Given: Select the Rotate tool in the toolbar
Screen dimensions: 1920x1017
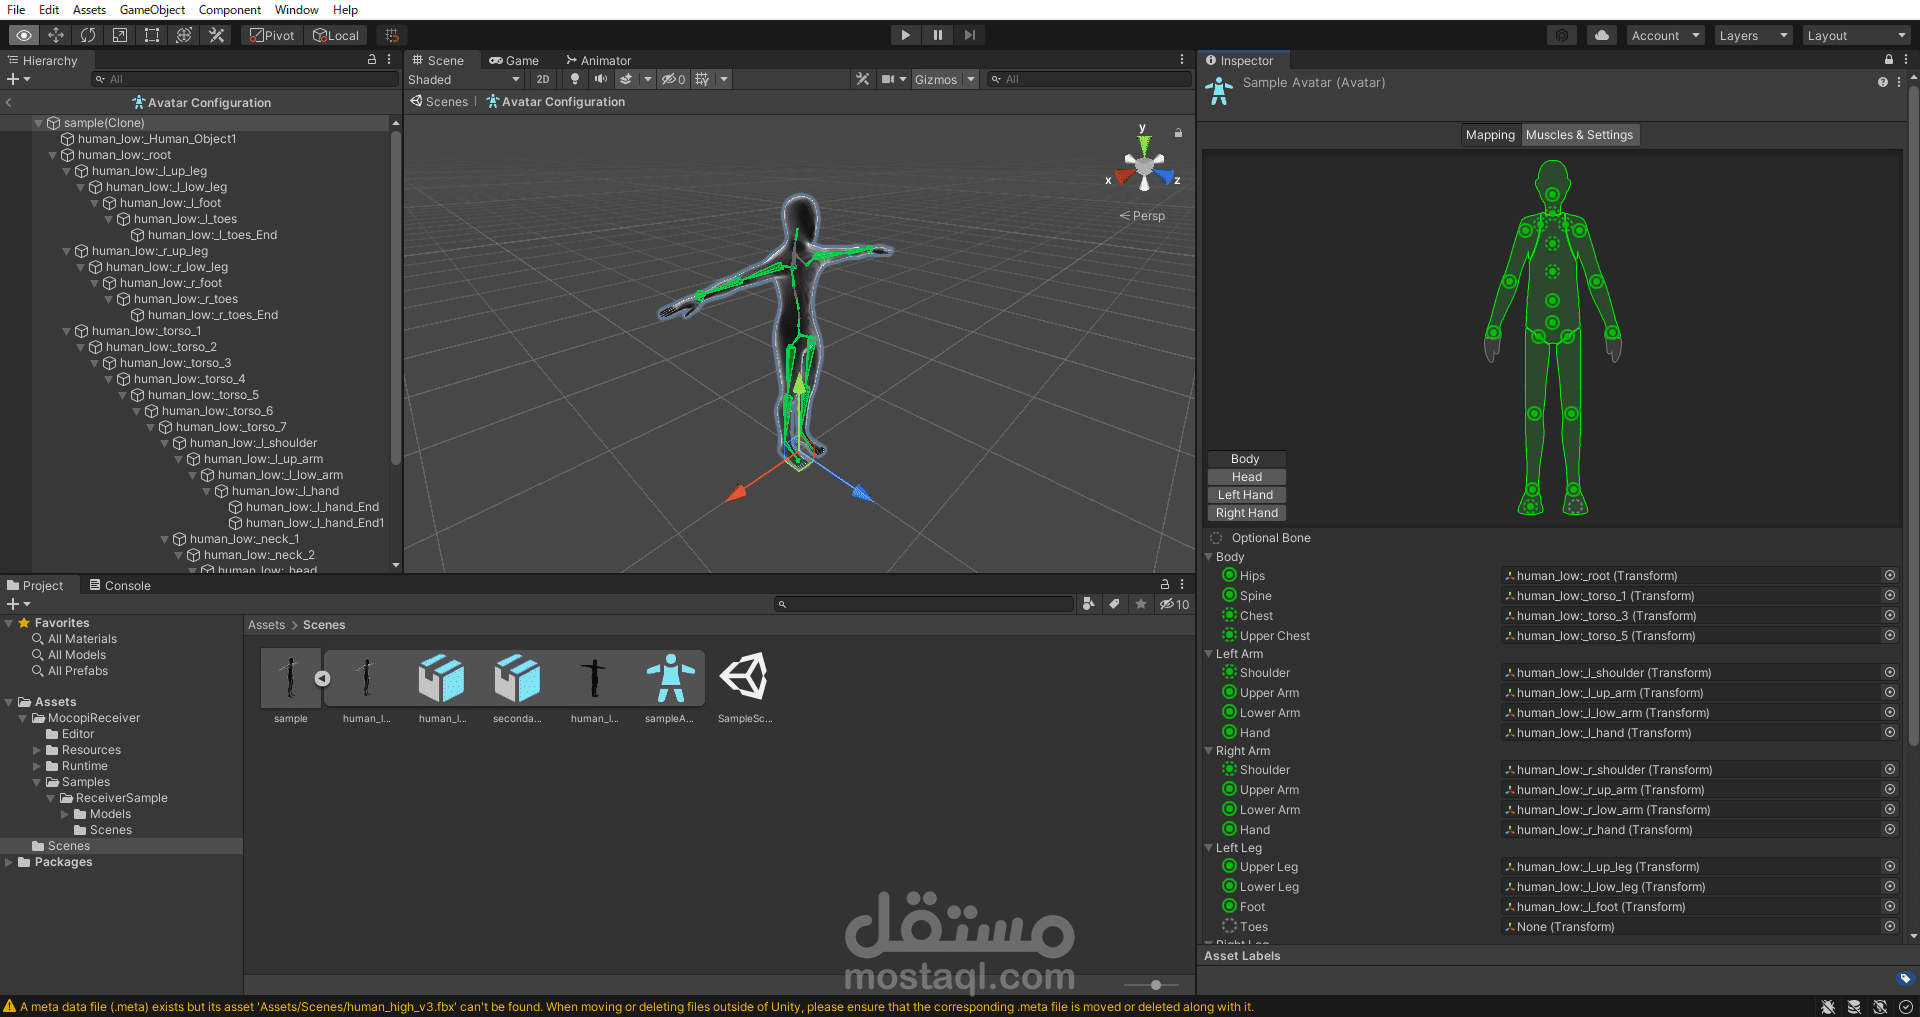Looking at the screenshot, I should click(88, 35).
